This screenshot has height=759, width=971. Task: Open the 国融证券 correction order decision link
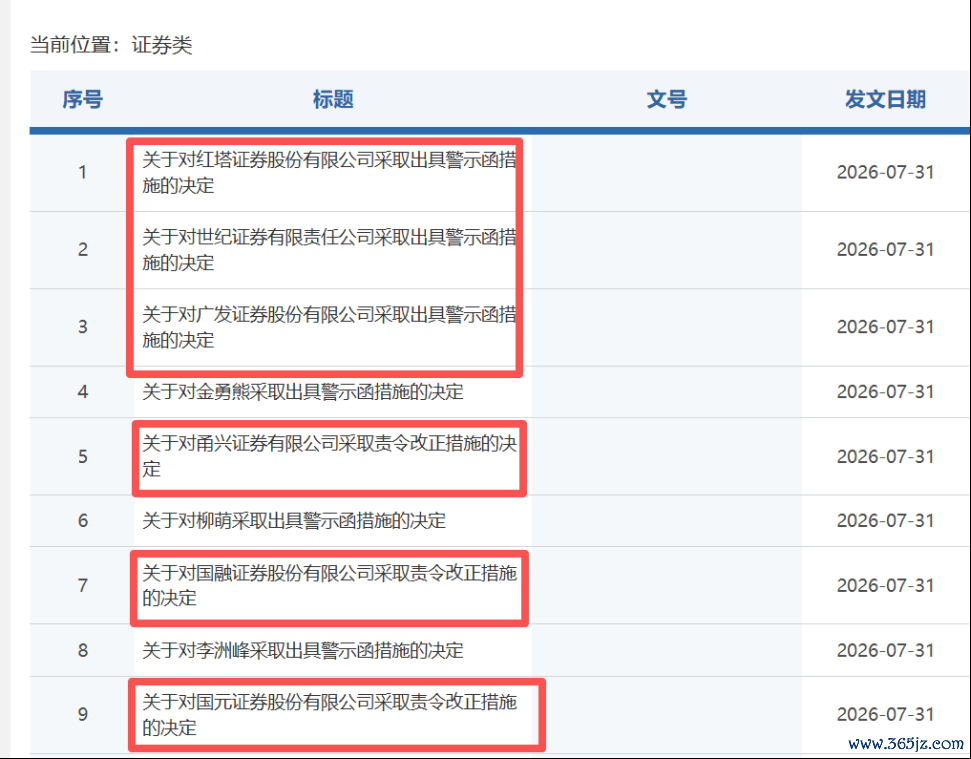329,585
